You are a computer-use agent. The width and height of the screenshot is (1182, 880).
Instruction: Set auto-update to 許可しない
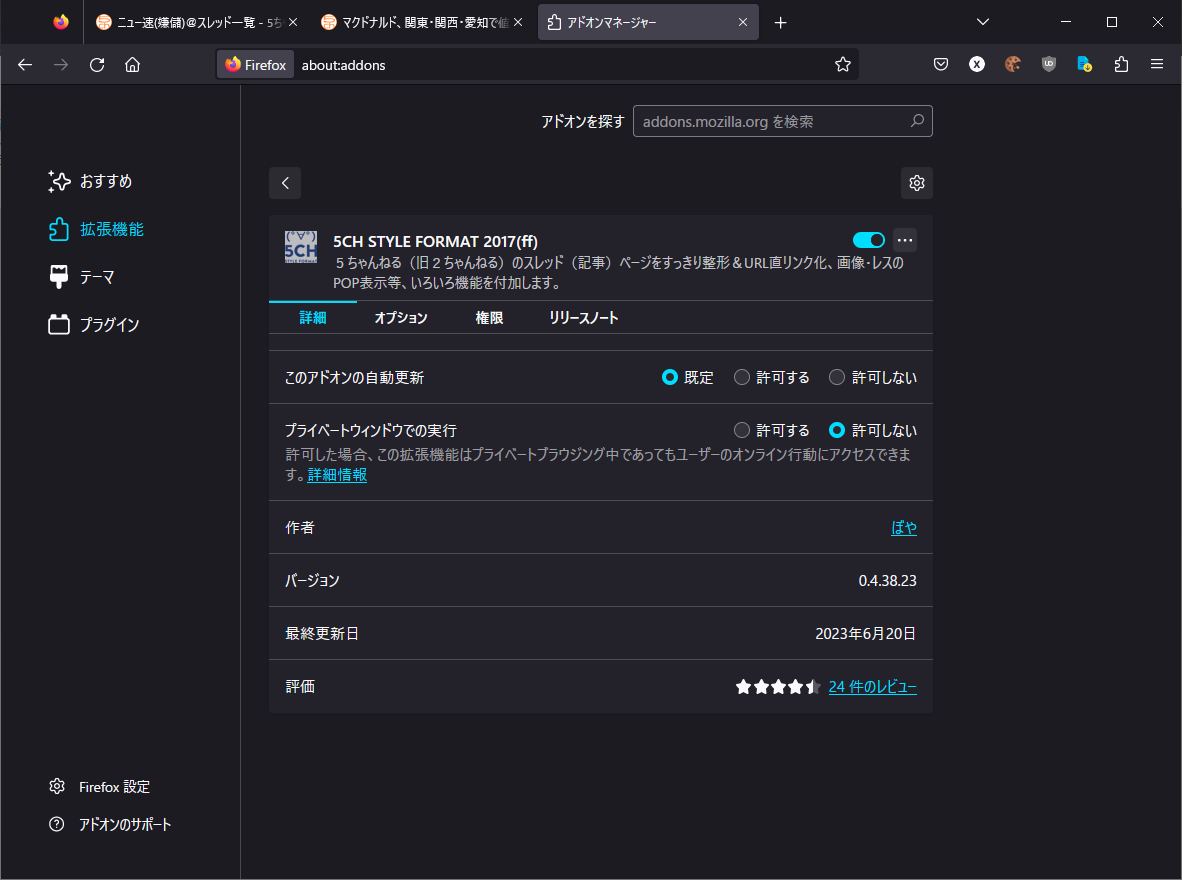[x=837, y=377]
